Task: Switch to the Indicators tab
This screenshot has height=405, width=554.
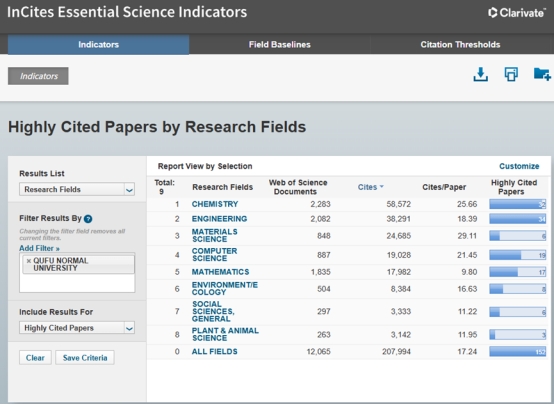Action: (98, 45)
